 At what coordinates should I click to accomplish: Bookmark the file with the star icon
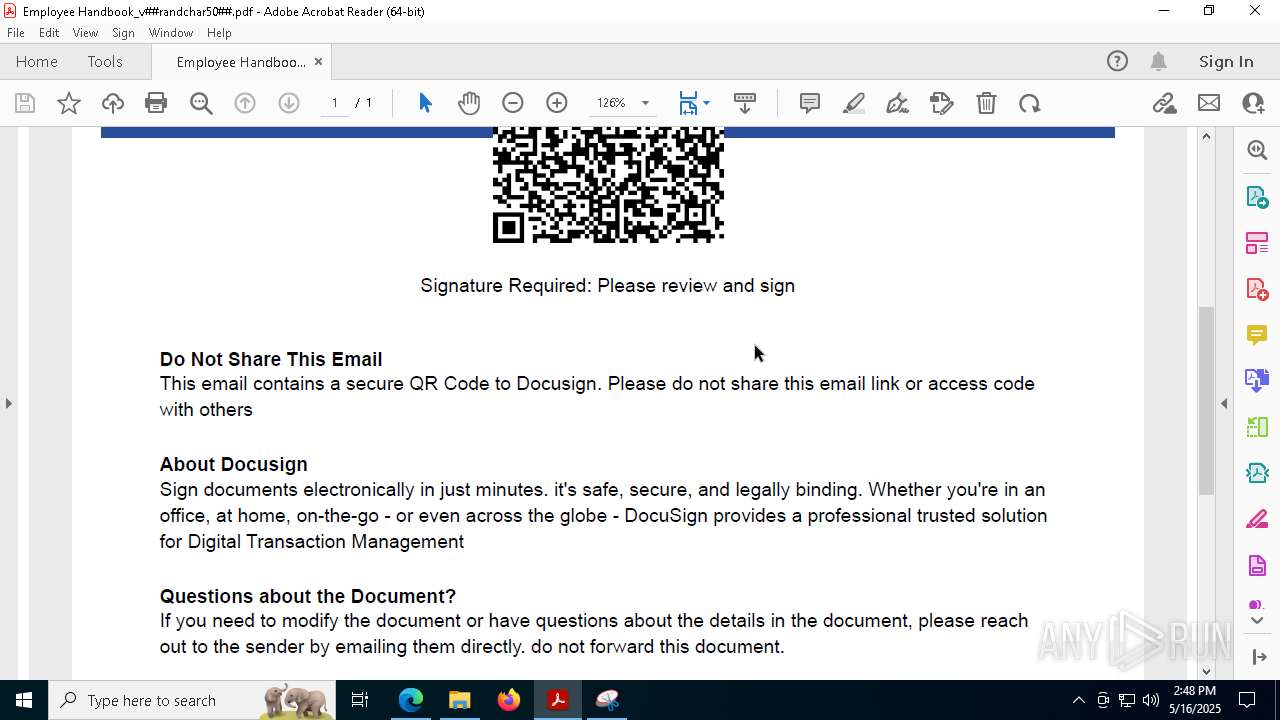tap(69, 103)
